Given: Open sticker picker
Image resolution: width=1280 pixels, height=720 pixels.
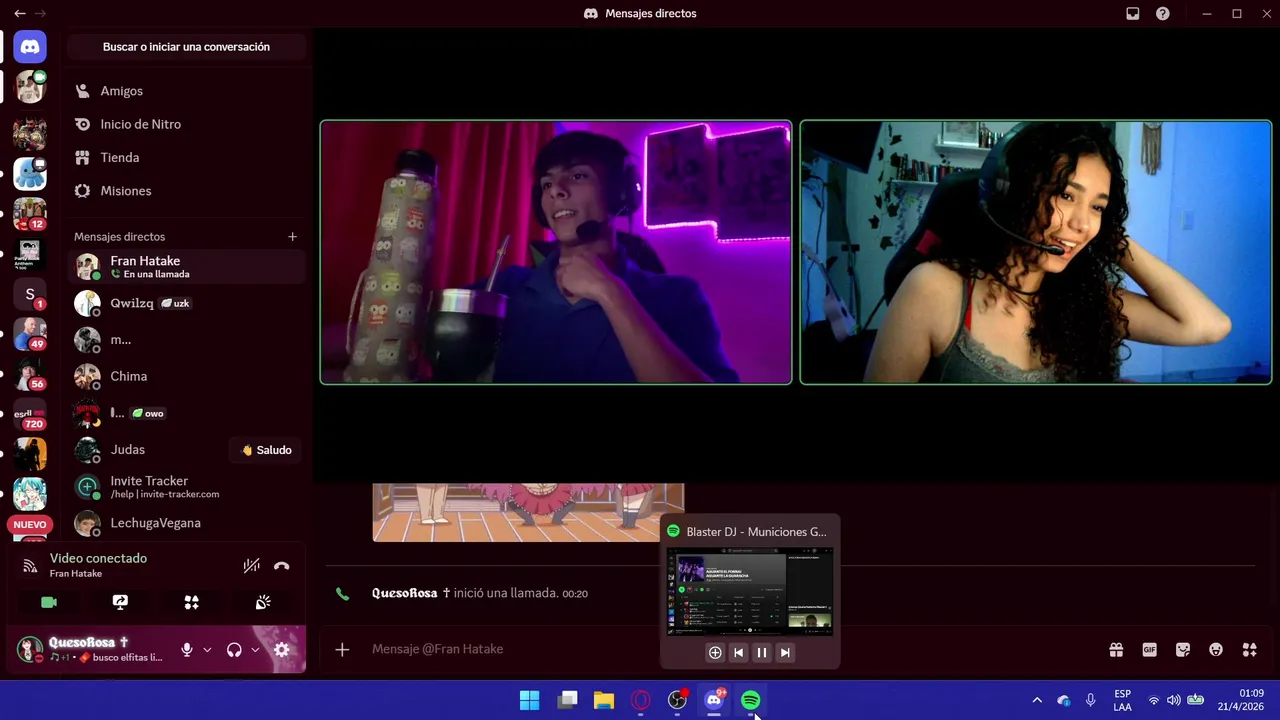Looking at the screenshot, I should pyautogui.click(x=1183, y=649).
